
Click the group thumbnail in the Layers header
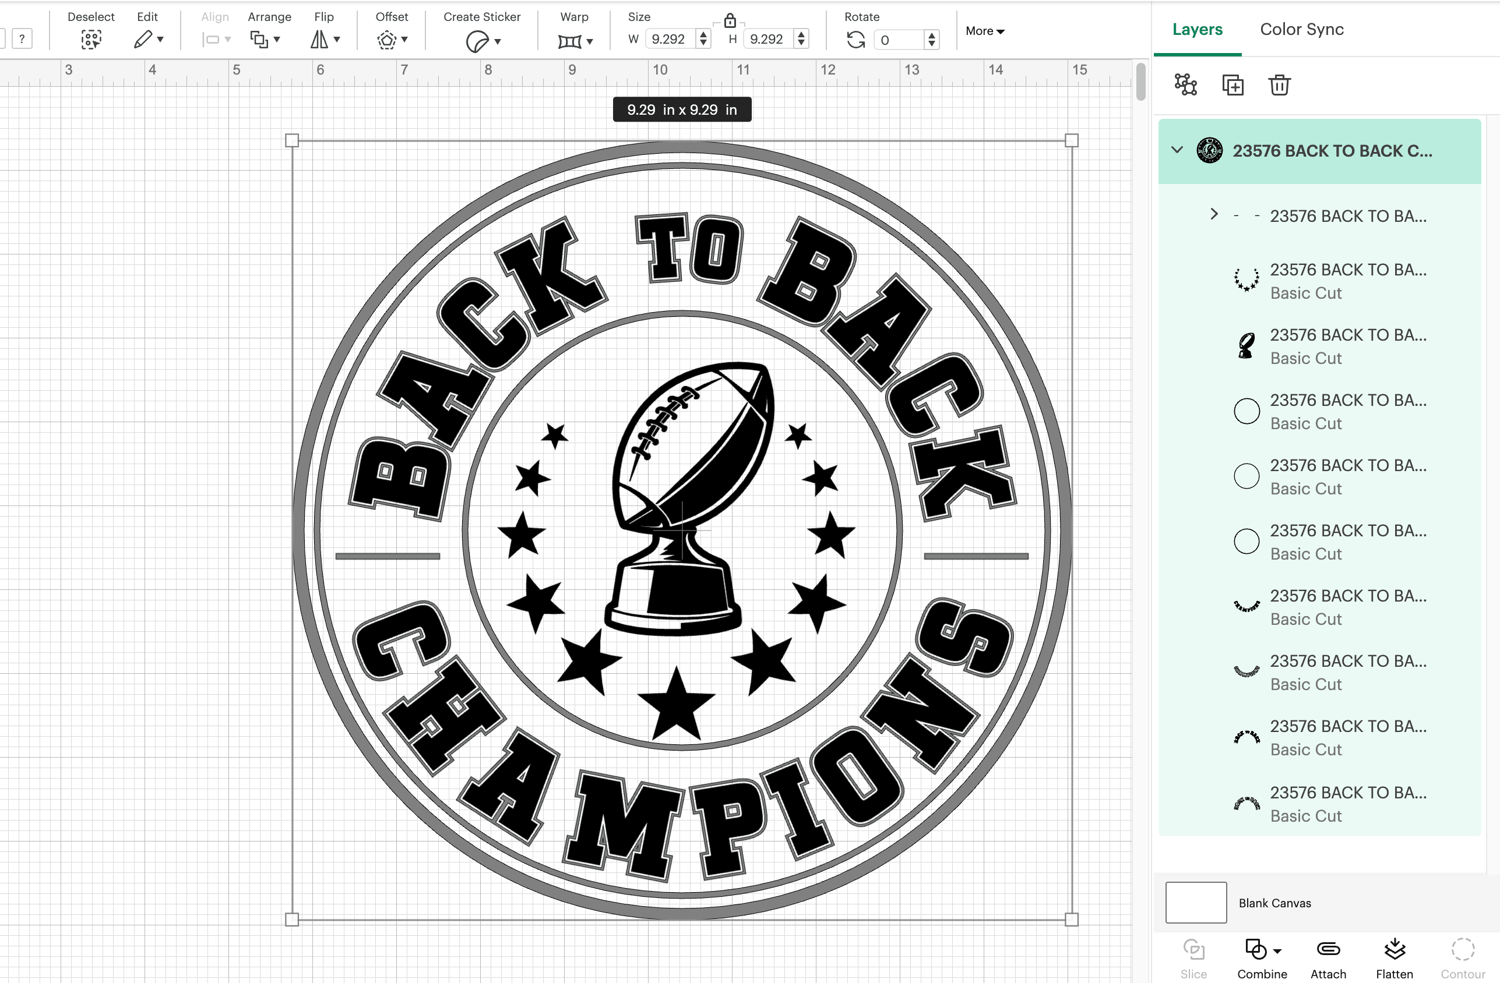[x=1210, y=151]
